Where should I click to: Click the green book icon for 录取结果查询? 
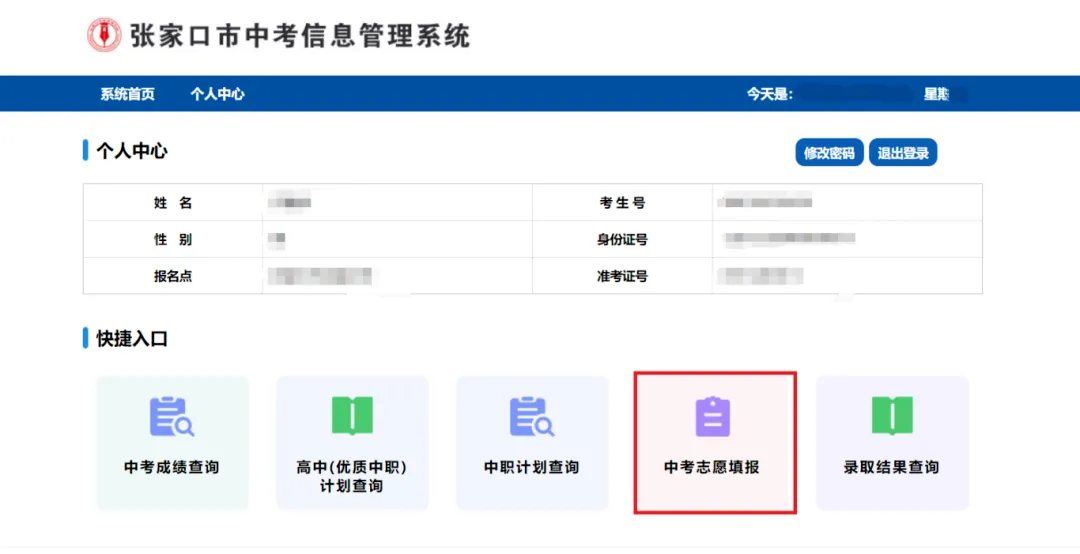(x=892, y=416)
